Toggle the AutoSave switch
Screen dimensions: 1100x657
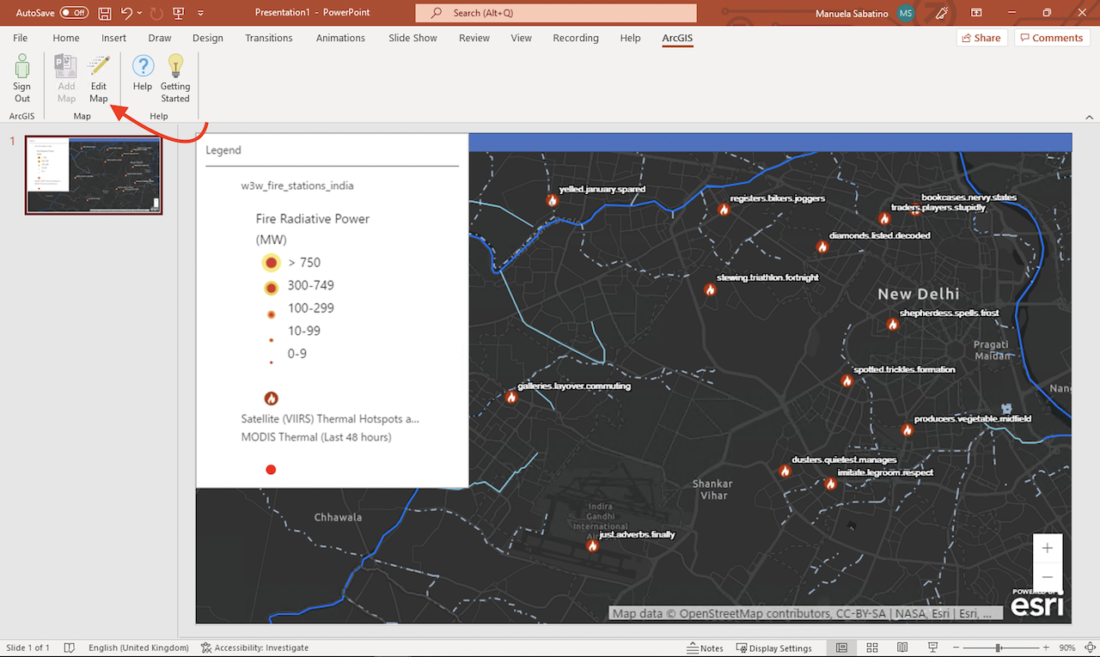74,13
